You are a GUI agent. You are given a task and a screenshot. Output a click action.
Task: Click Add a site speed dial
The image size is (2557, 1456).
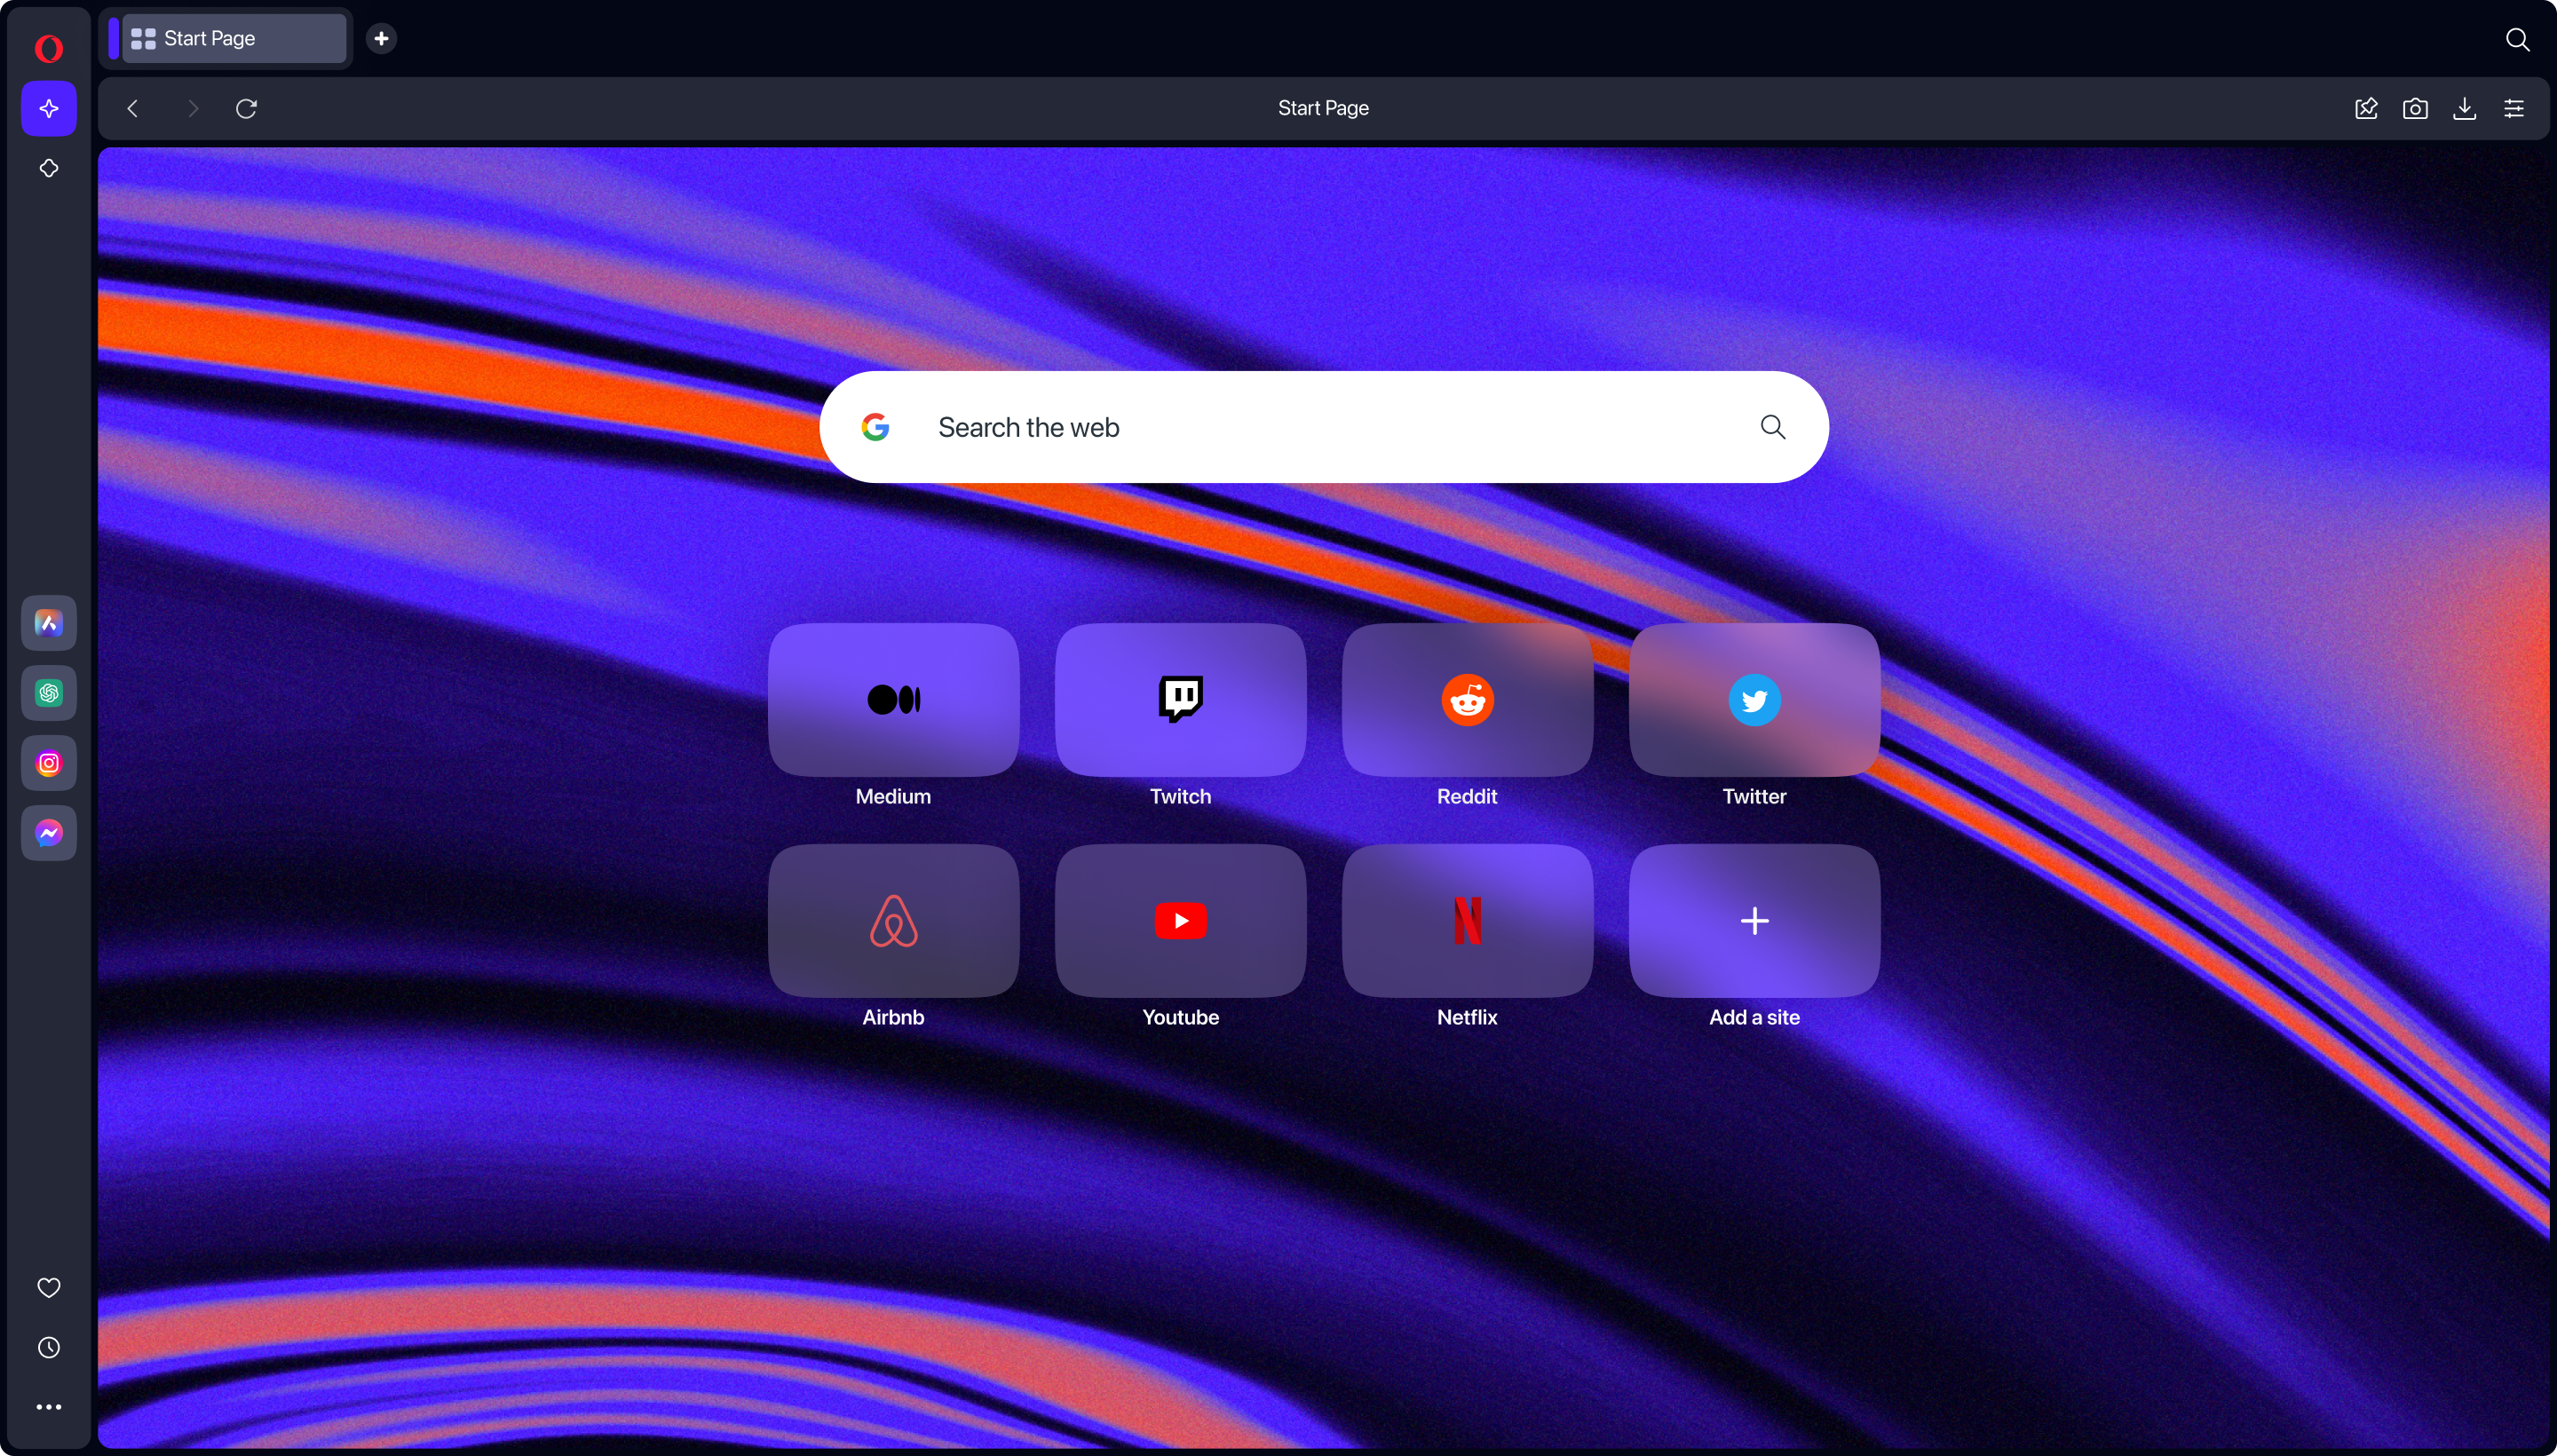point(1753,920)
